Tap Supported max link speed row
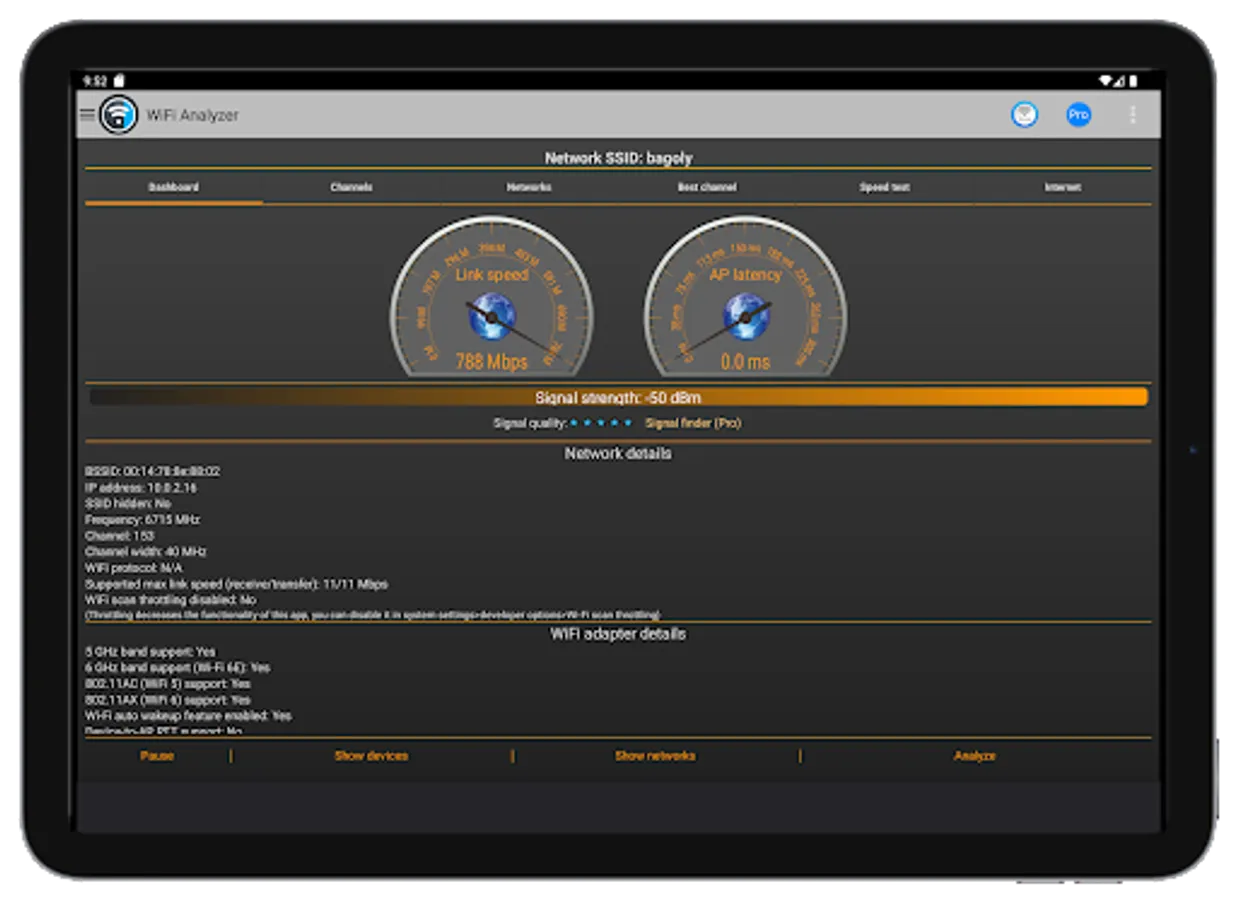1235x900 pixels. click(237, 583)
